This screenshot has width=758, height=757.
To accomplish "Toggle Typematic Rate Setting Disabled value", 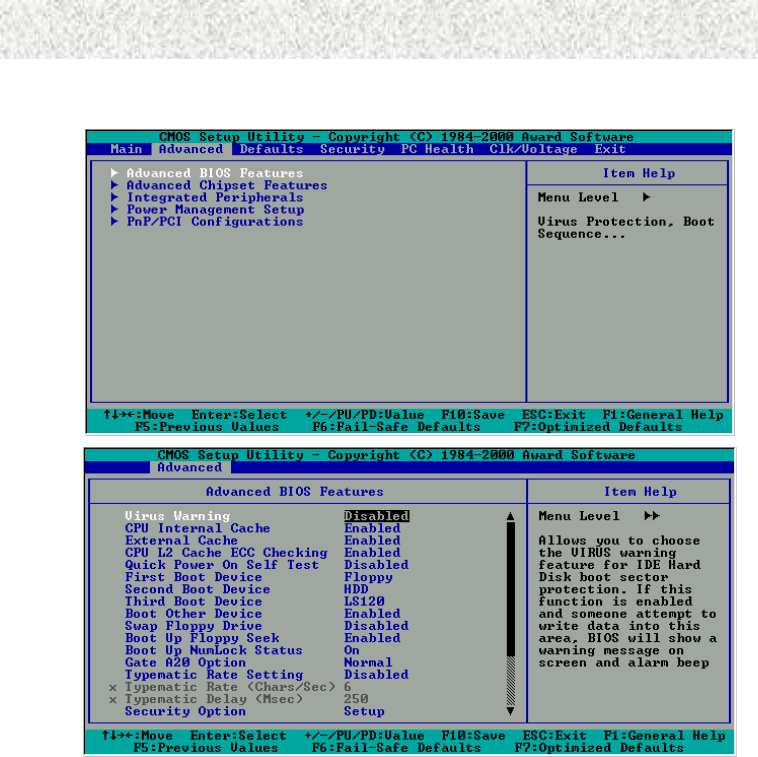I will [376, 674].
